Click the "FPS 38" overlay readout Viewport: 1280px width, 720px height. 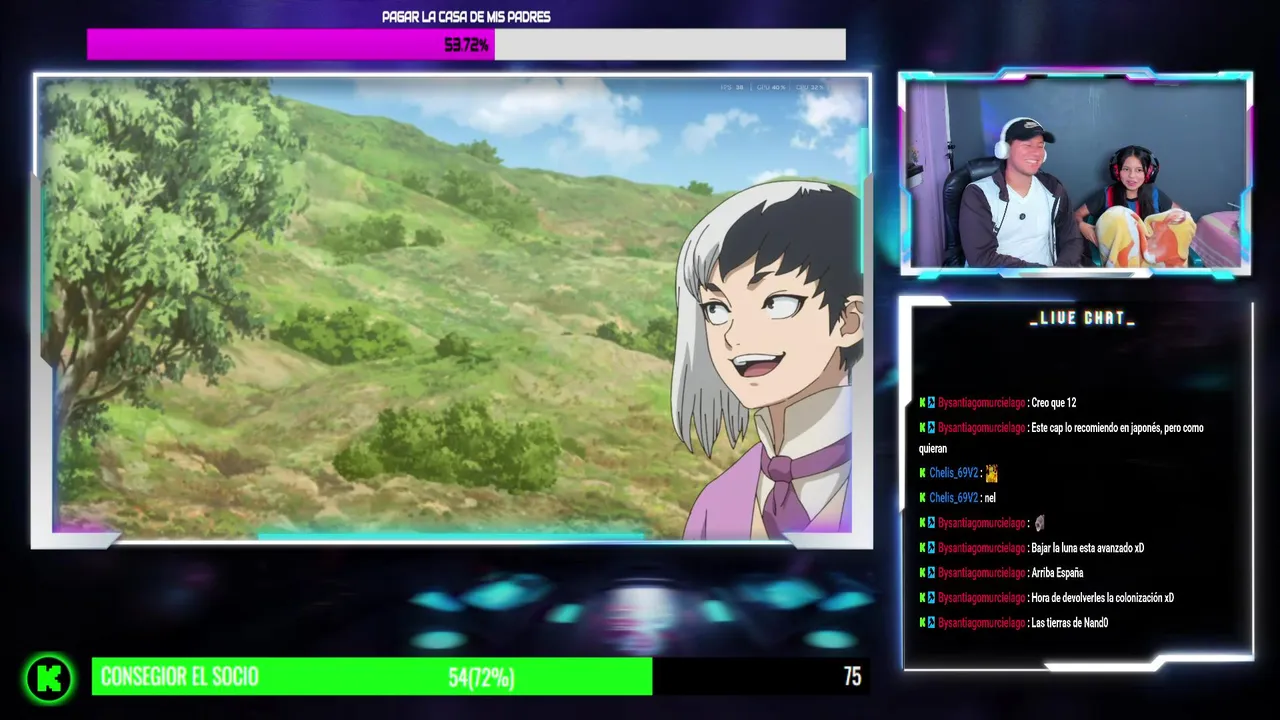(x=732, y=88)
